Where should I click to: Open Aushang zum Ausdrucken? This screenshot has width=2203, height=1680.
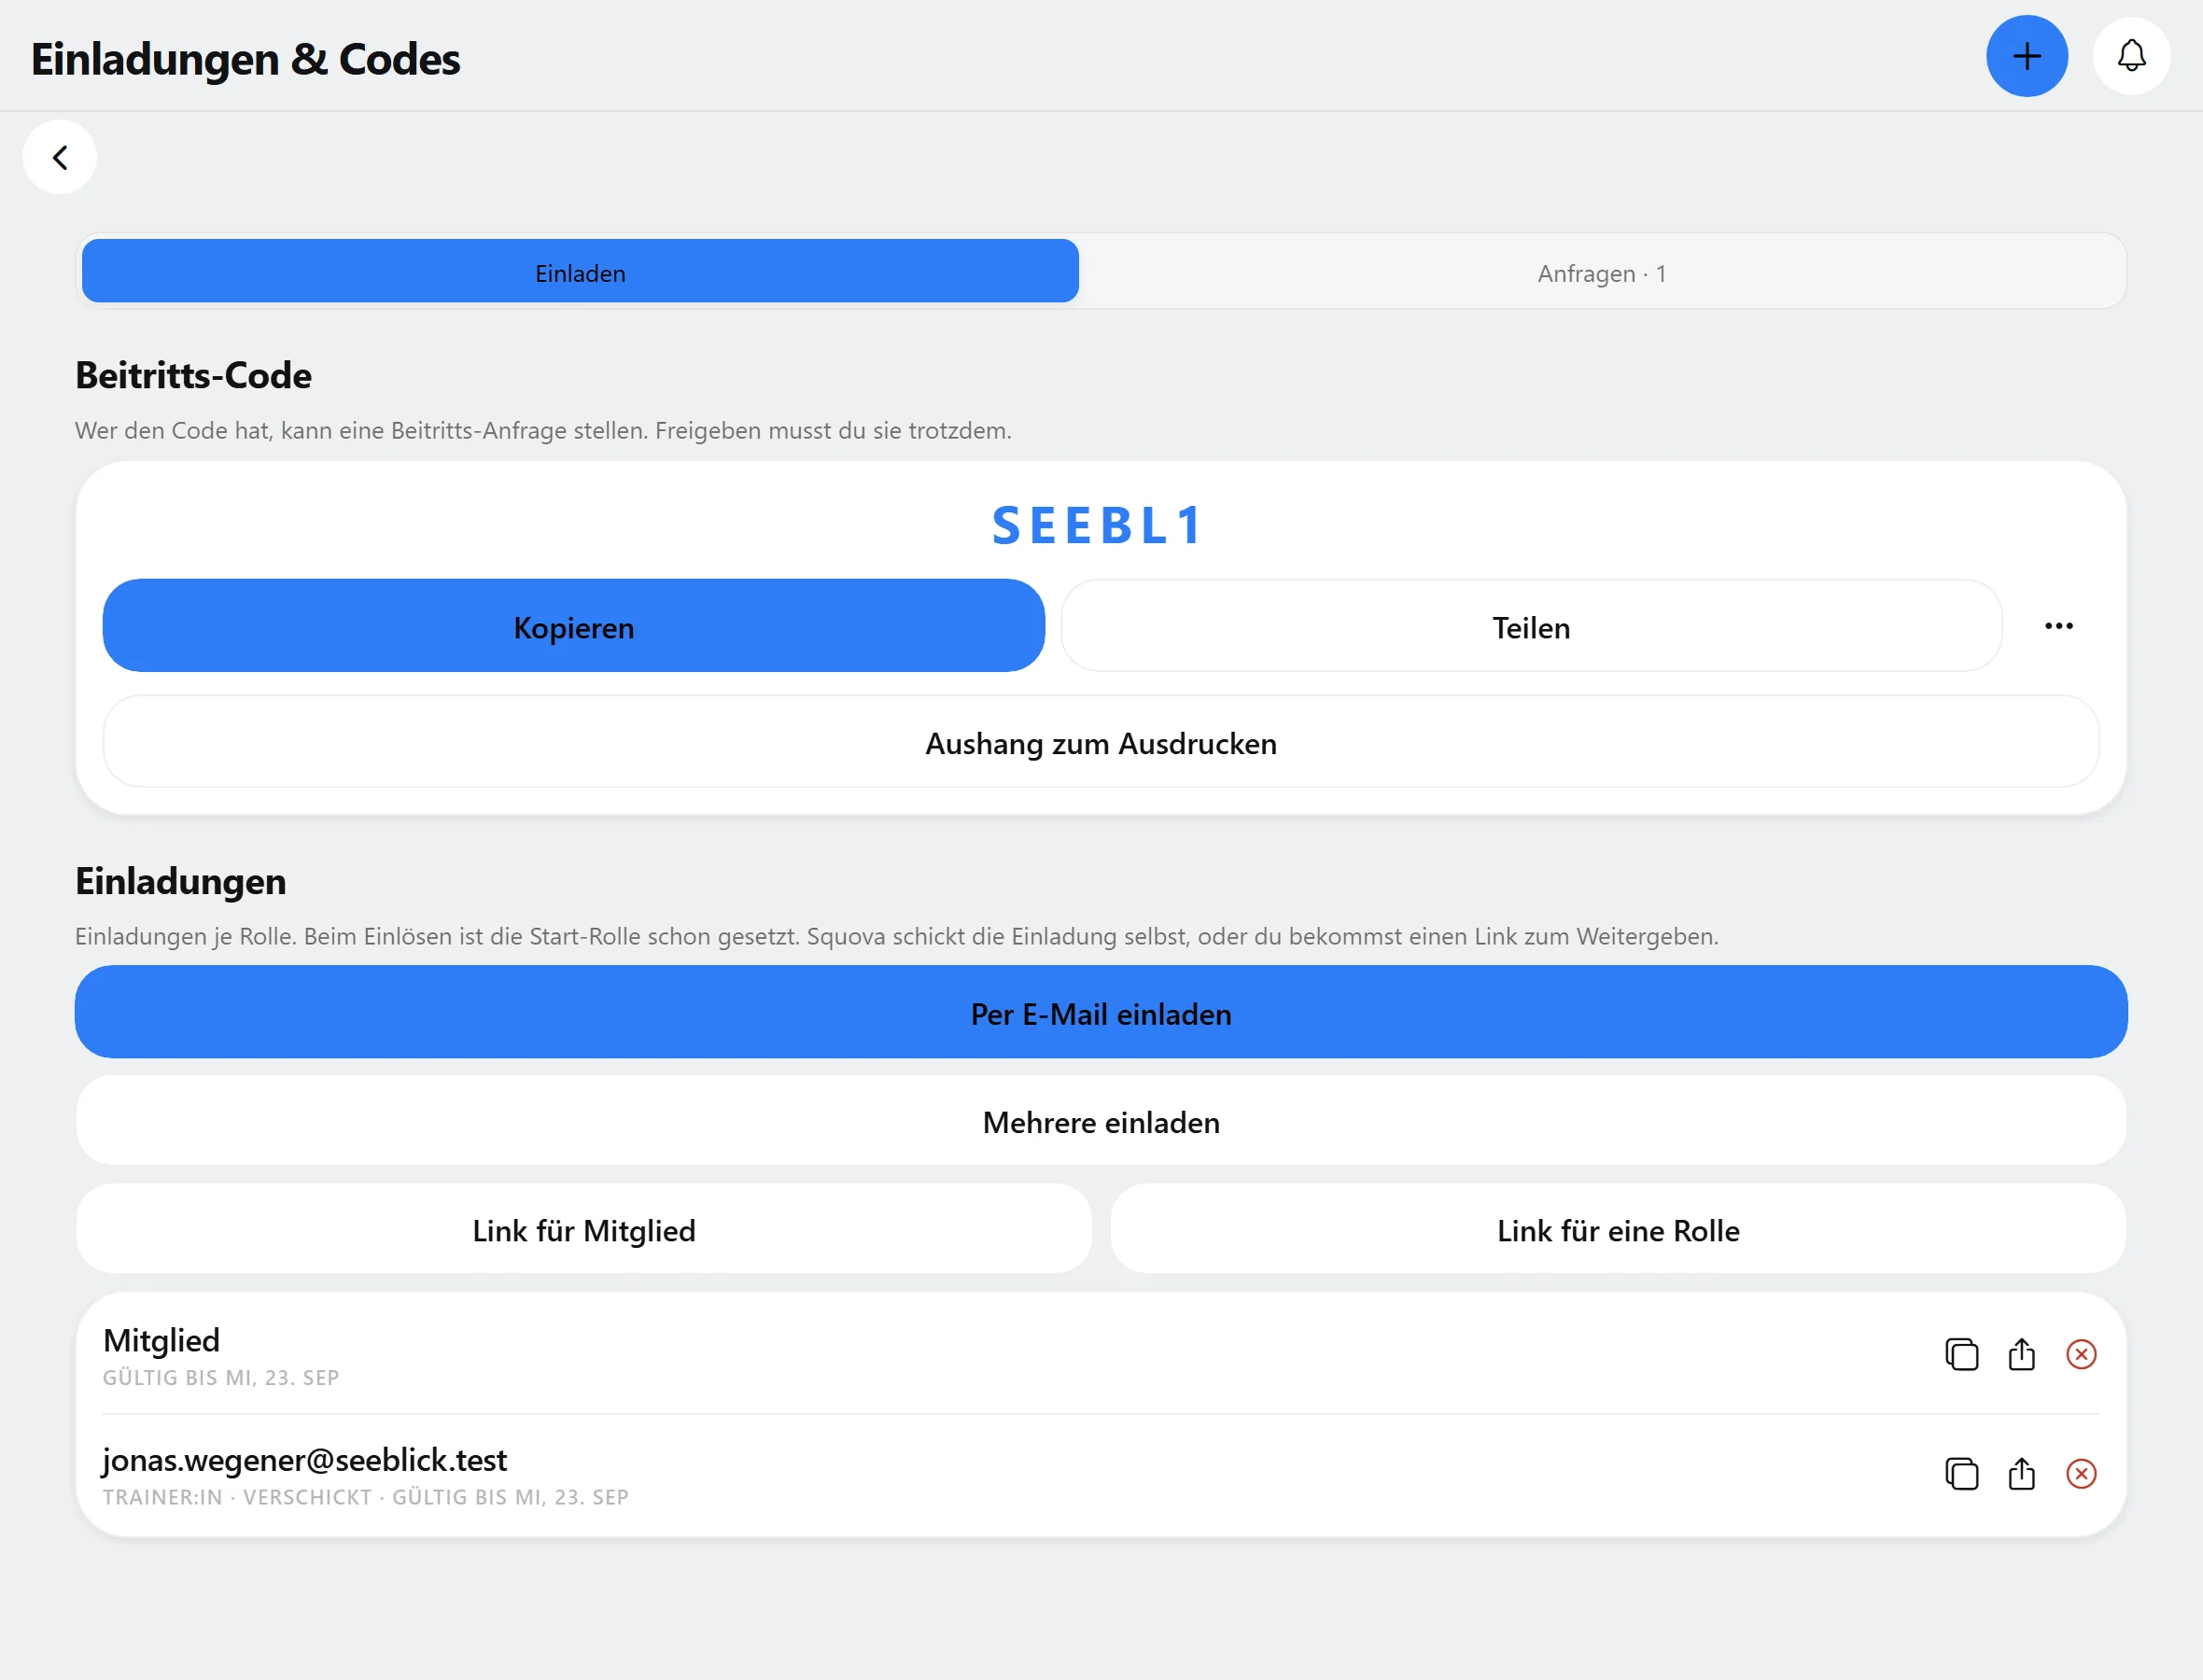tap(1101, 742)
